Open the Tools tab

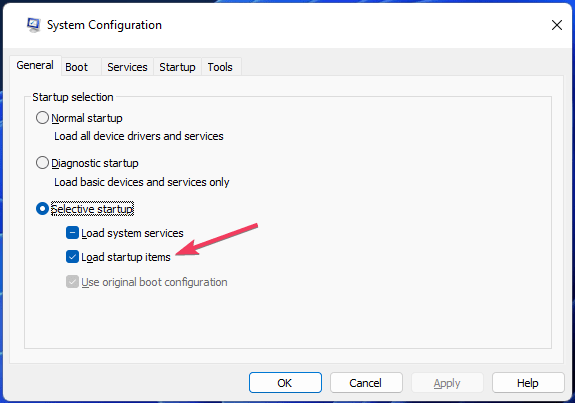coord(220,67)
